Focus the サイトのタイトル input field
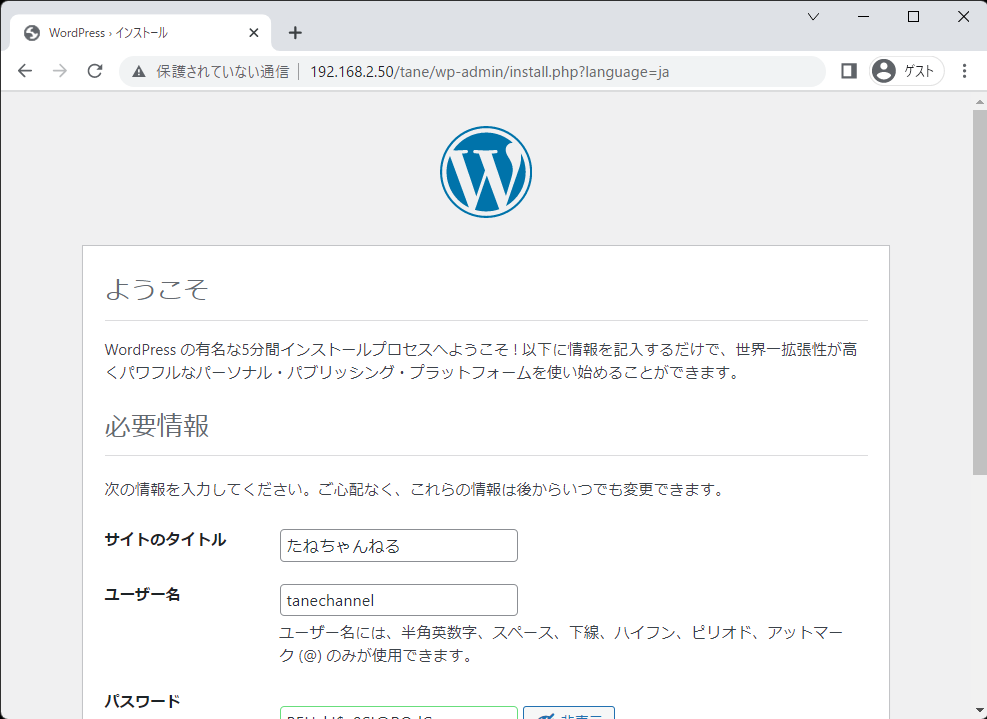The height and width of the screenshot is (719, 987). [x=398, y=545]
